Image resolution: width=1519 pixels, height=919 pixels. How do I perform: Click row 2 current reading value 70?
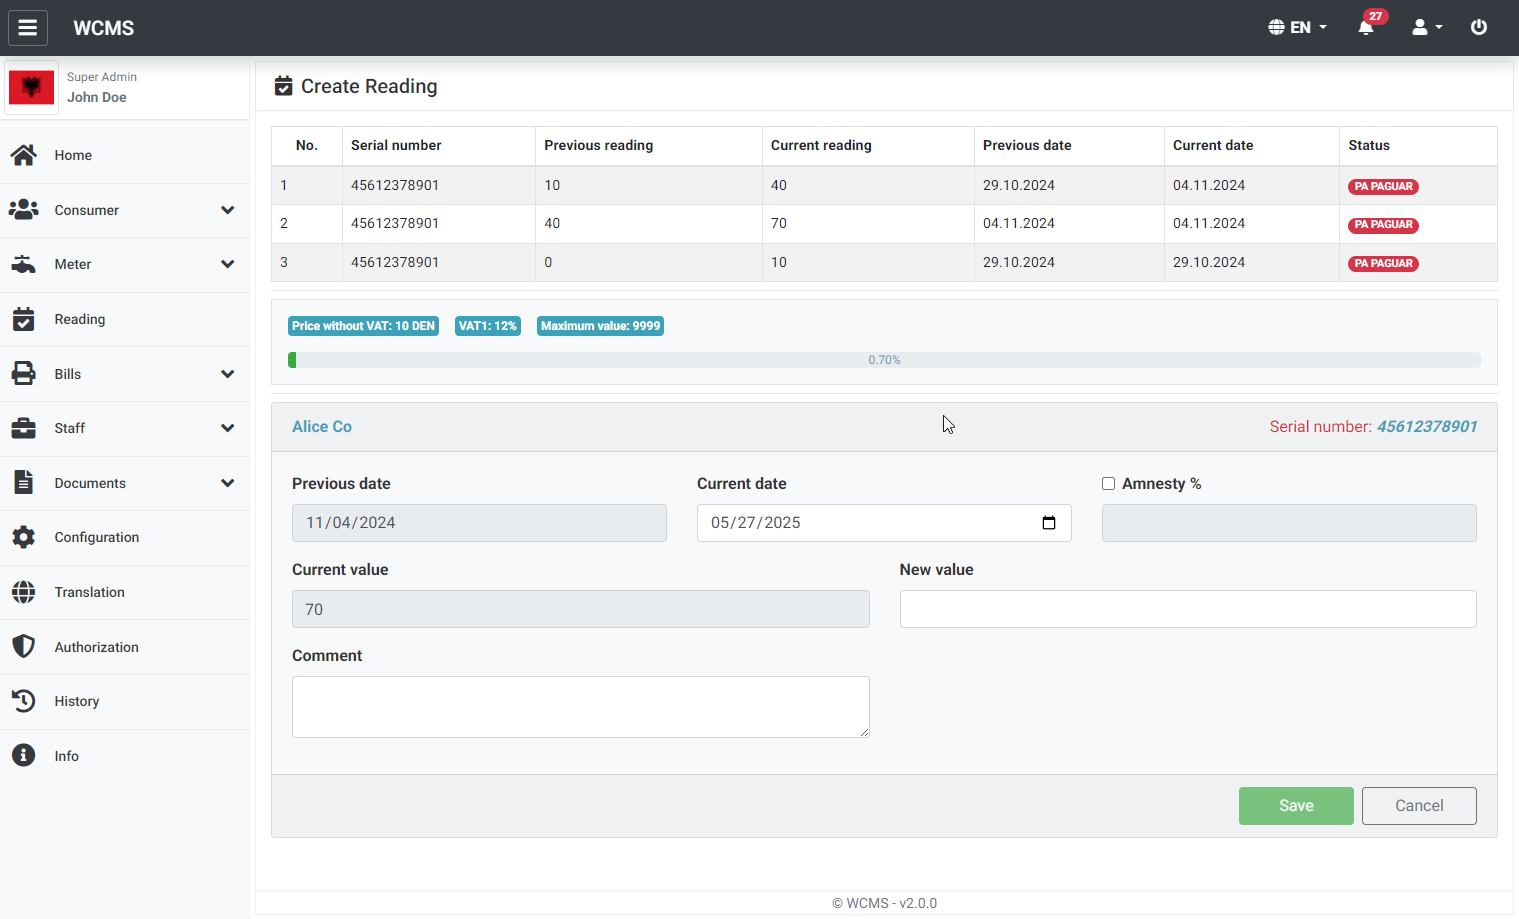[779, 223]
